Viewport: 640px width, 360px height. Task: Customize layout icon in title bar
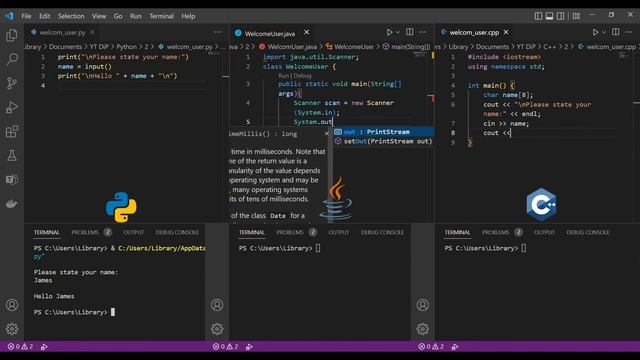click(576, 16)
